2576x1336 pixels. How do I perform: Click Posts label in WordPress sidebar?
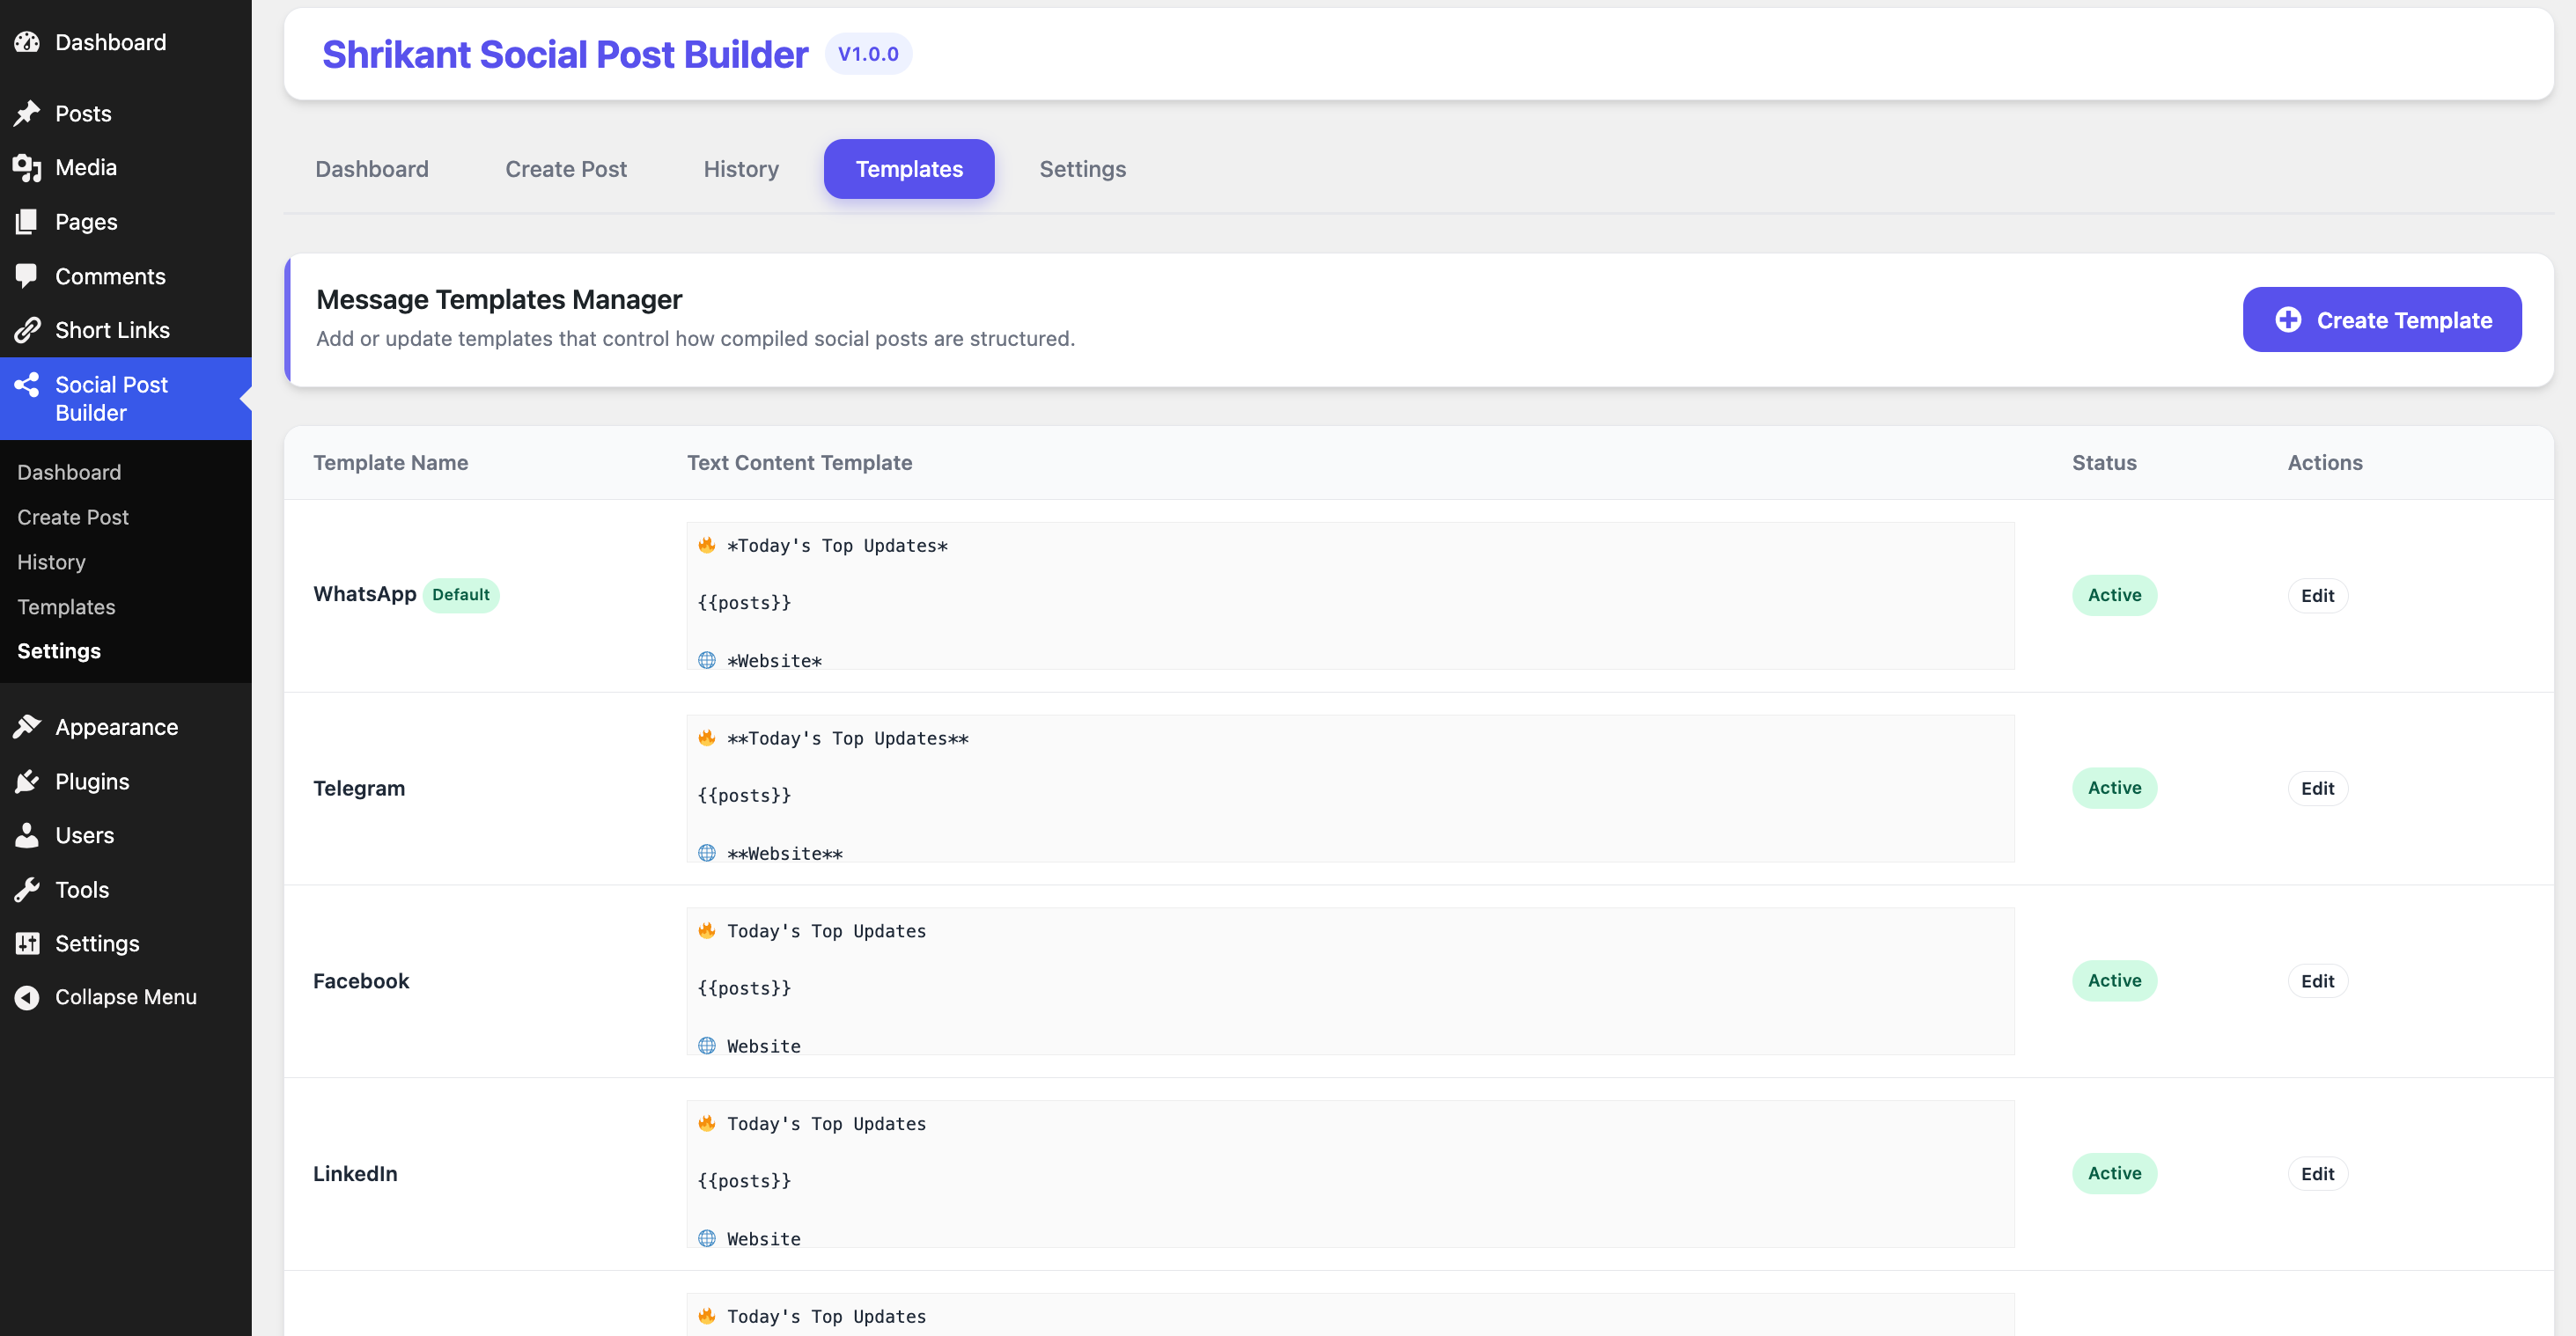tap(83, 114)
